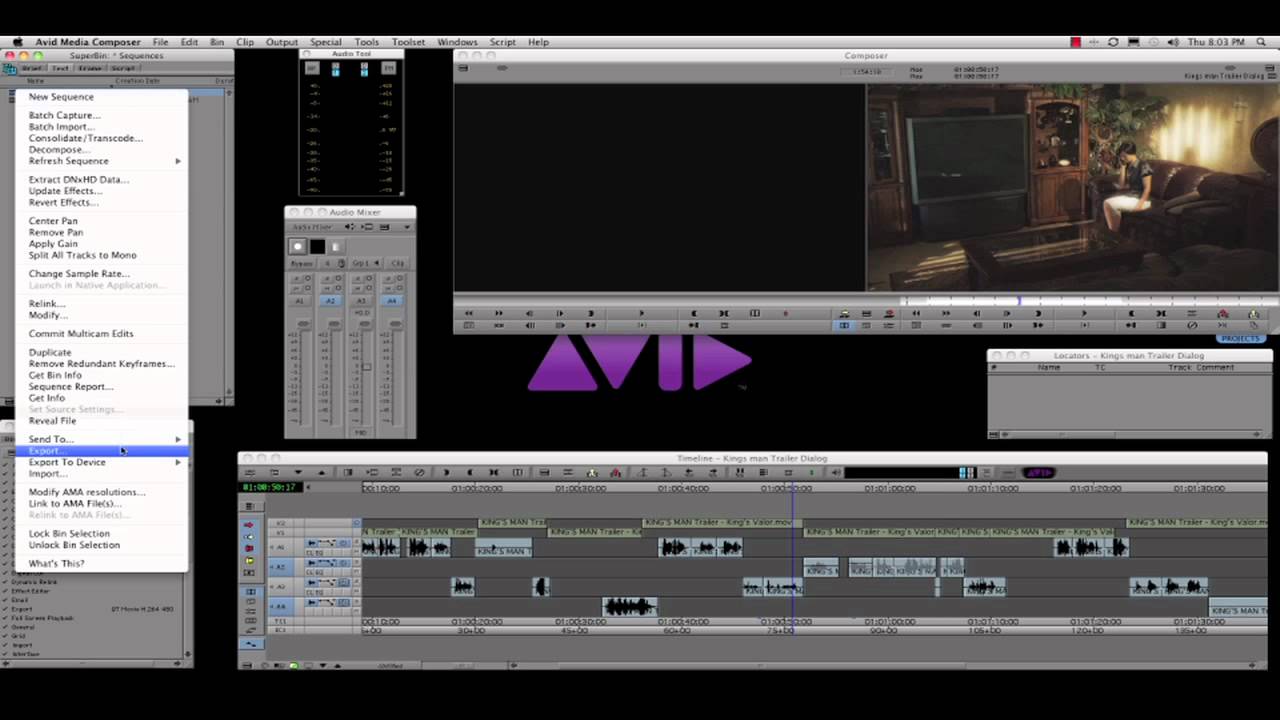The width and height of the screenshot is (1280, 720).
Task: Open the Tools menu in menu bar
Action: tap(367, 42)
